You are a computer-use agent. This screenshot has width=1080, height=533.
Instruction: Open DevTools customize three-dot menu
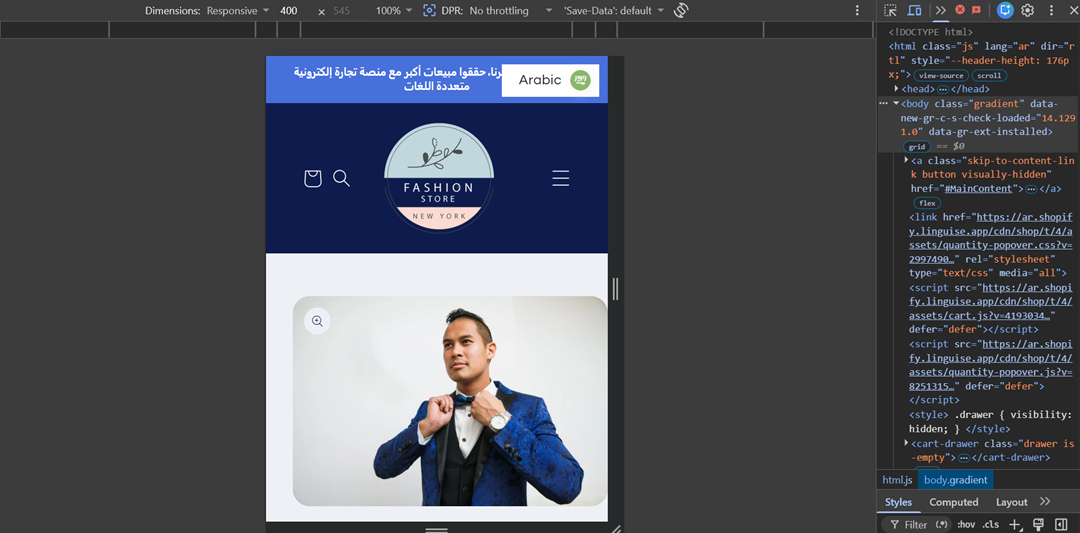coord(1051,10)
